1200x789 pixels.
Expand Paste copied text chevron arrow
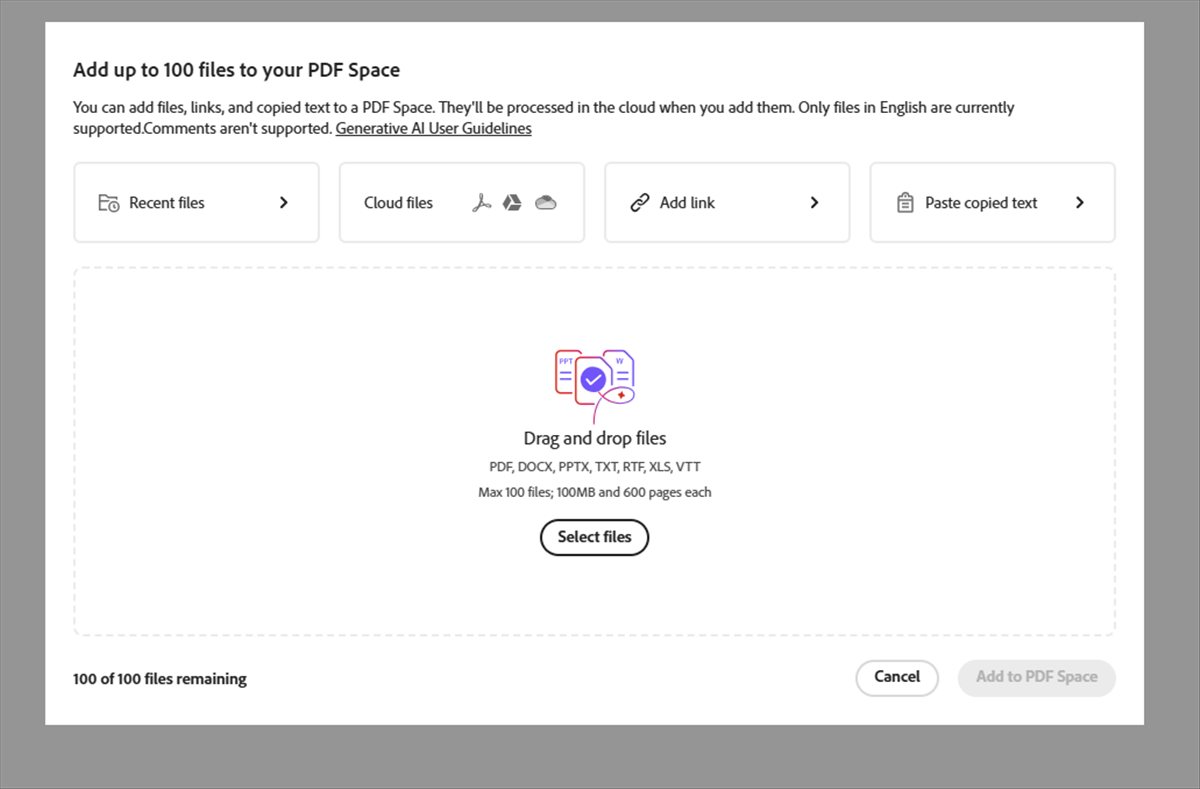point(1080,203)
